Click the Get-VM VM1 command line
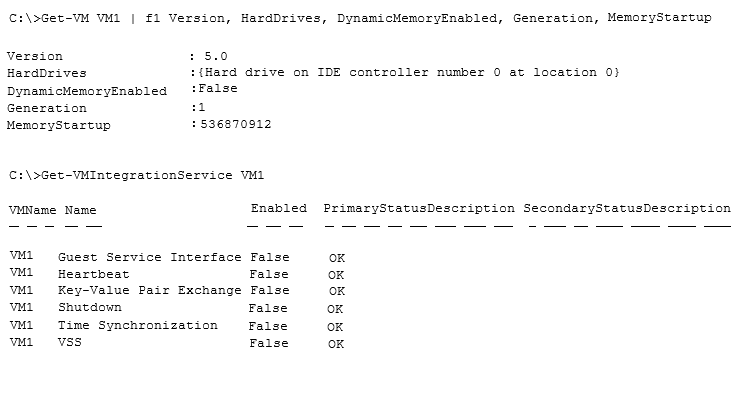 [x=360, y=19]
